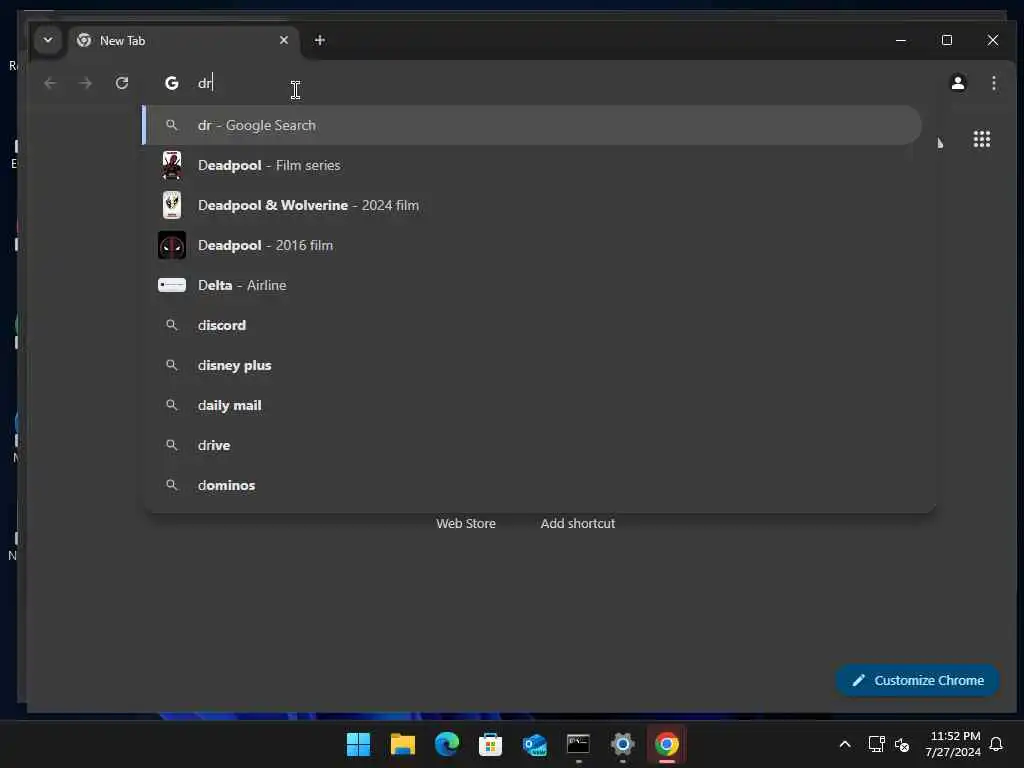
Task: Click the Add shortcut button
Action: [577, 523]
